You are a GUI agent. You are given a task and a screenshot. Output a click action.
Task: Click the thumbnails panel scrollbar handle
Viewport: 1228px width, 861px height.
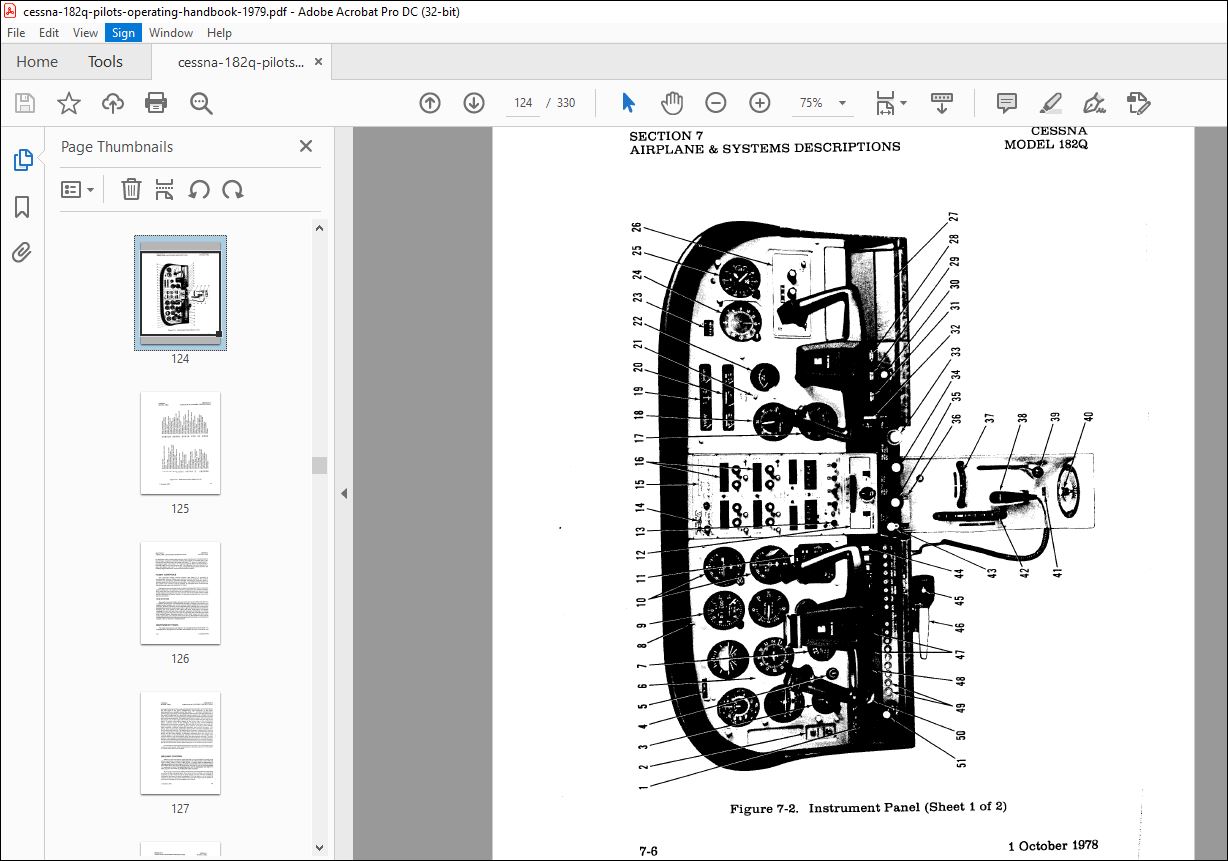(320, 465)
